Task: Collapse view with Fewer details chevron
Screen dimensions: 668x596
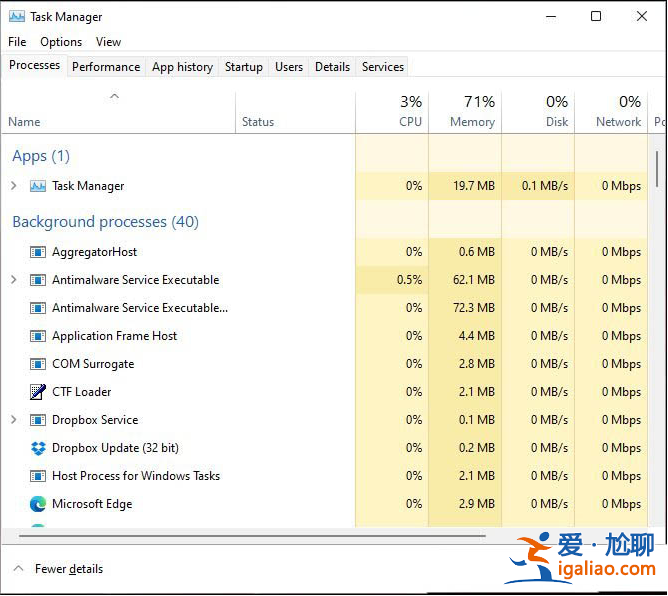Action: pyautogui.click(x=18, y=569)
